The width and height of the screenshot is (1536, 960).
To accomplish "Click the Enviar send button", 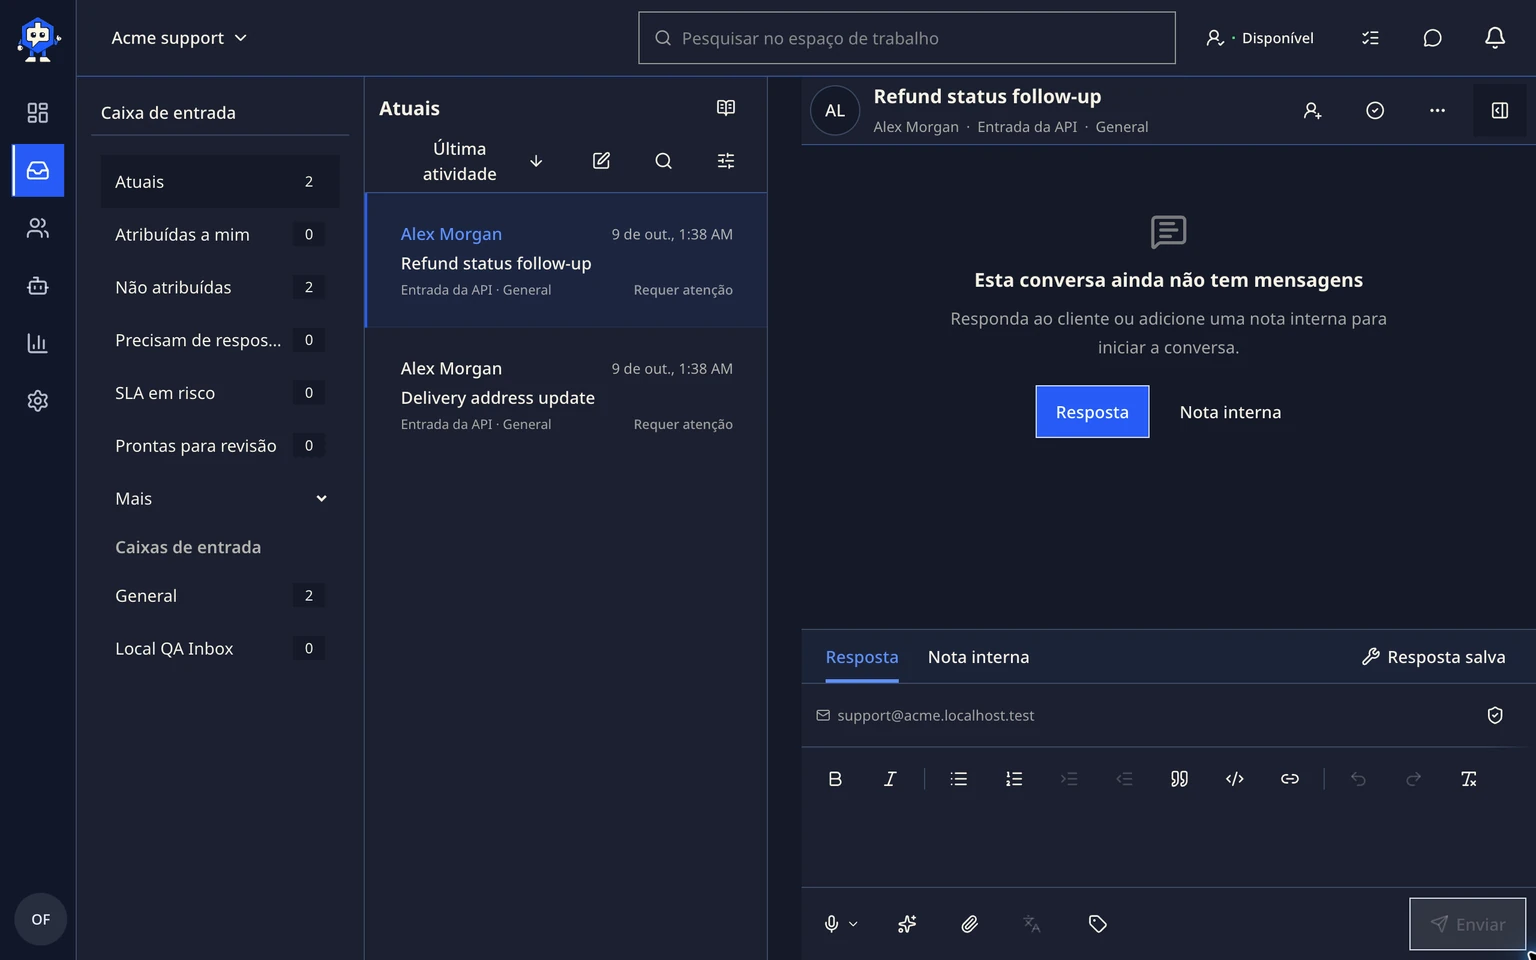I will (x=1467, y=924).
